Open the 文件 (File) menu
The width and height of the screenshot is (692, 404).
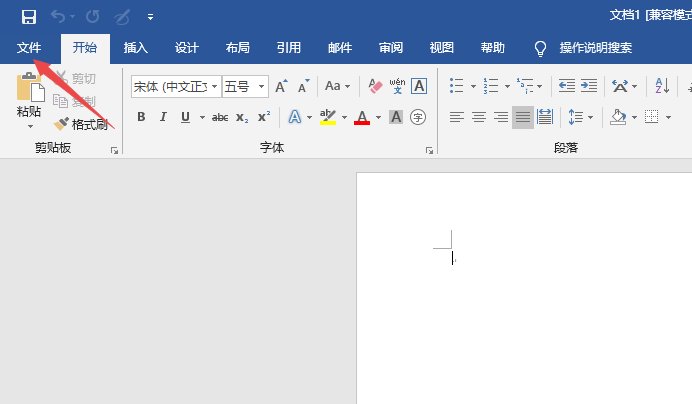click(29, 48)
